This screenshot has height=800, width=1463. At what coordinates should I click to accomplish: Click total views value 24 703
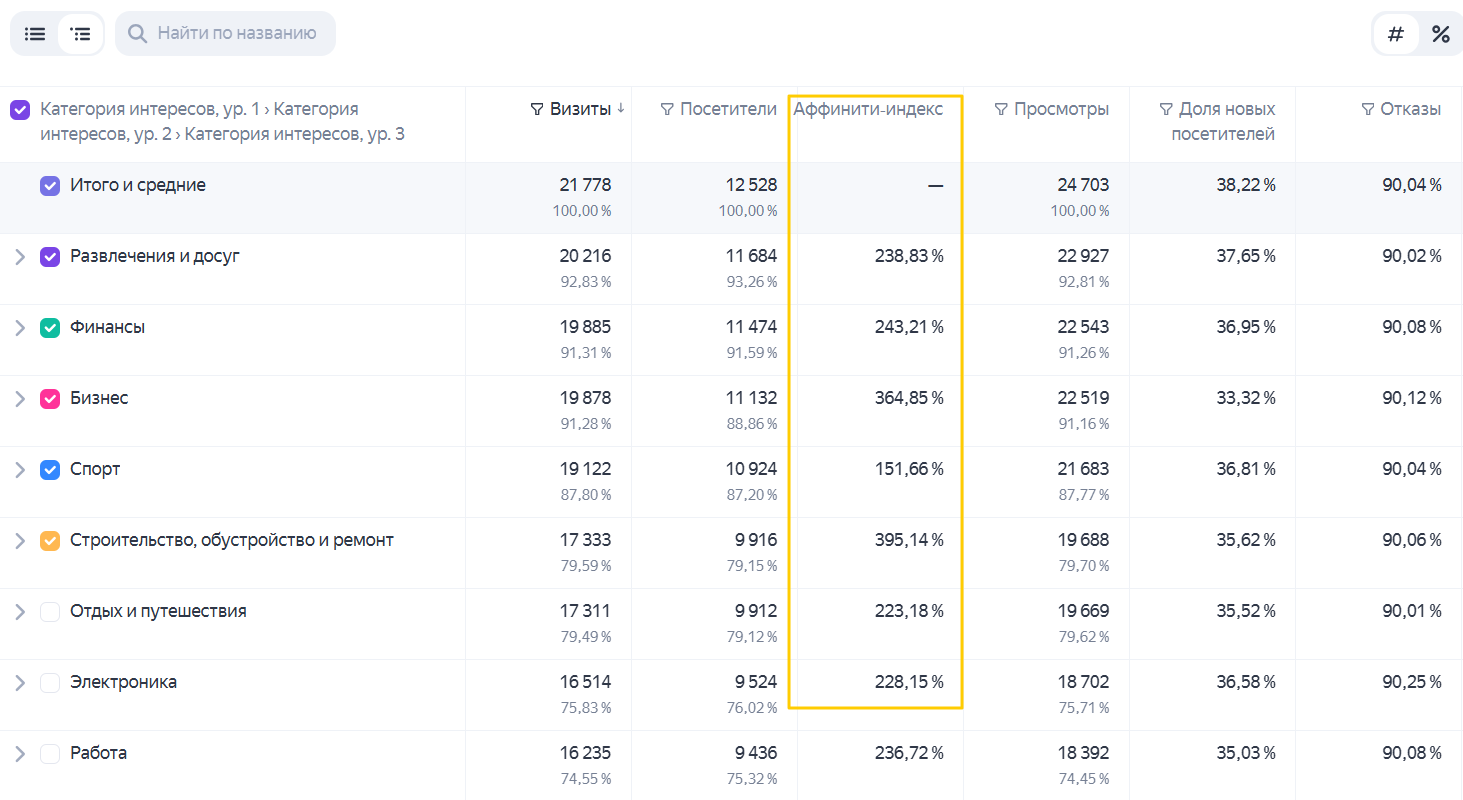tap(1083, 185)
